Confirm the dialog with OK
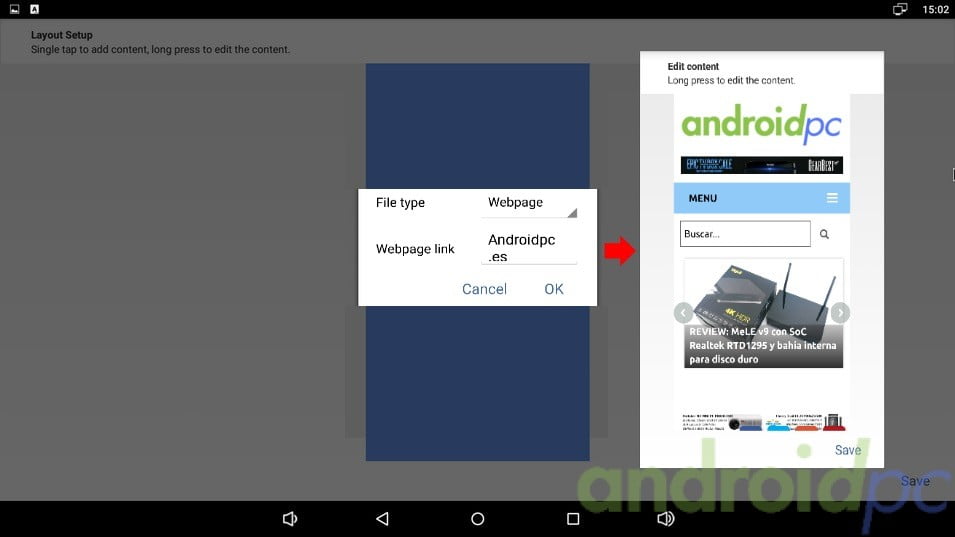This screenshot has height=537, width=955. click(554, 289)
